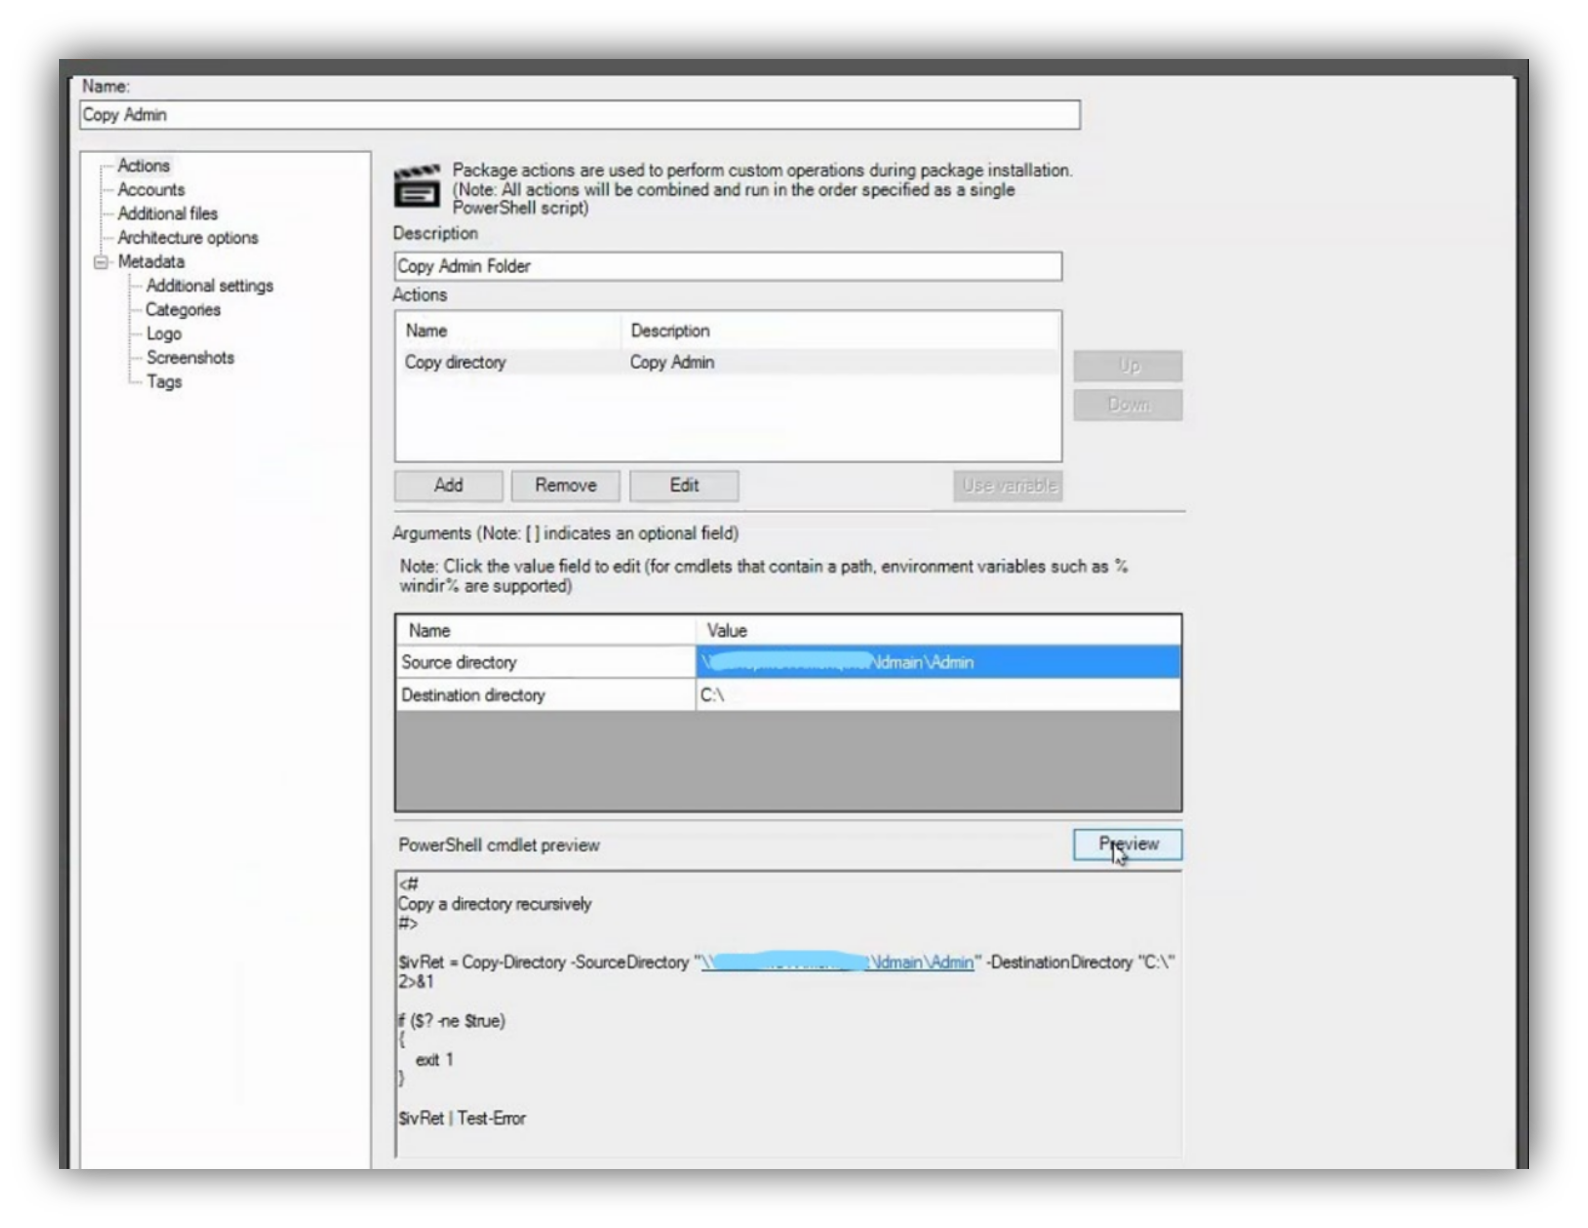Viewport: 1588px width, 1228px height.
Task: Open Additional files section
Action: (167, 214)
